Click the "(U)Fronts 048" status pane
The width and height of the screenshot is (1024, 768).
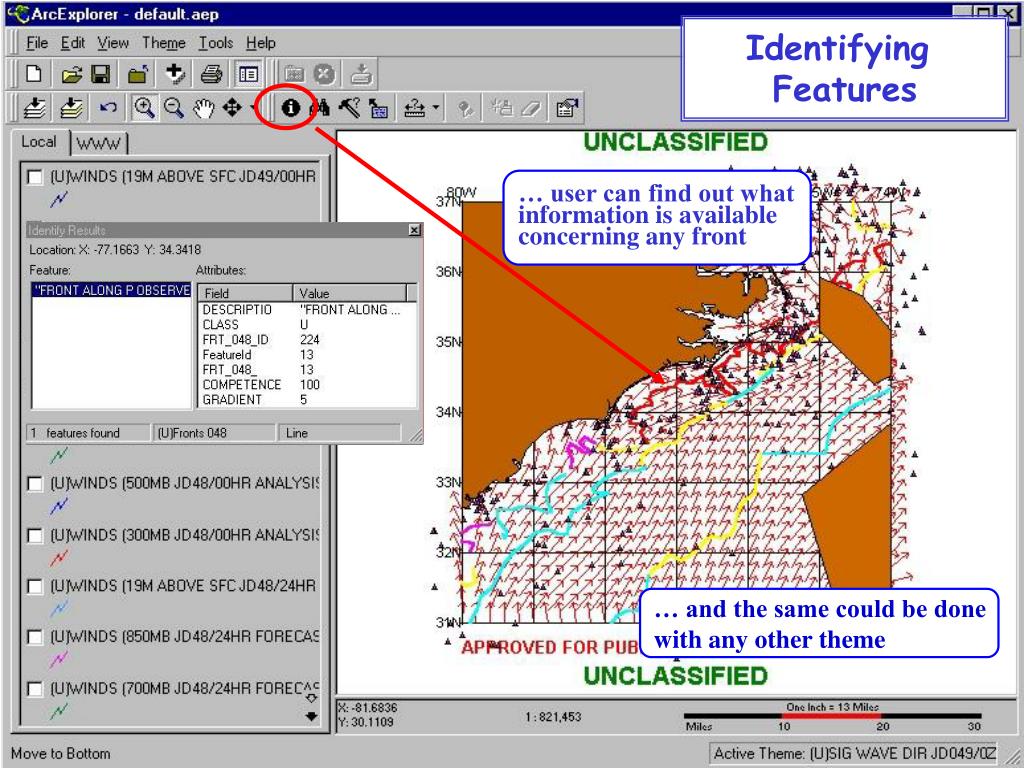[x=214, y=433]
